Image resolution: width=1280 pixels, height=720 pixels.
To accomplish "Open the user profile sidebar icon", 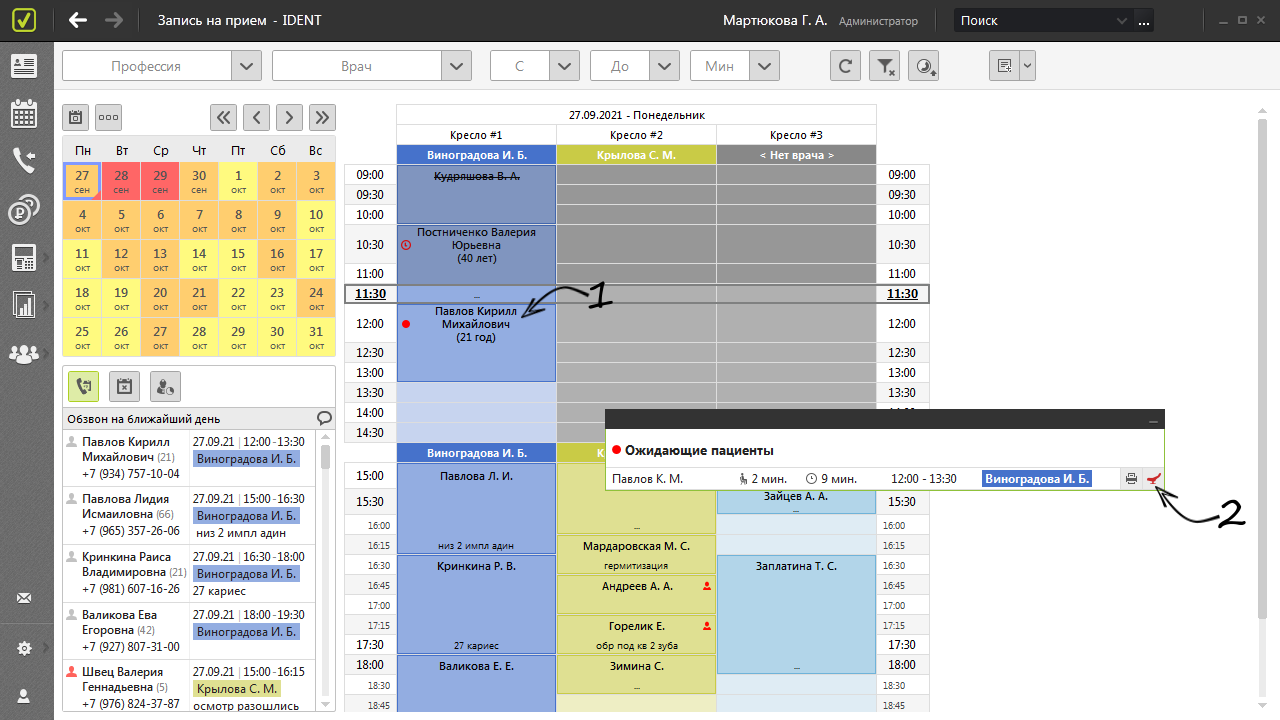I will 24,695.
